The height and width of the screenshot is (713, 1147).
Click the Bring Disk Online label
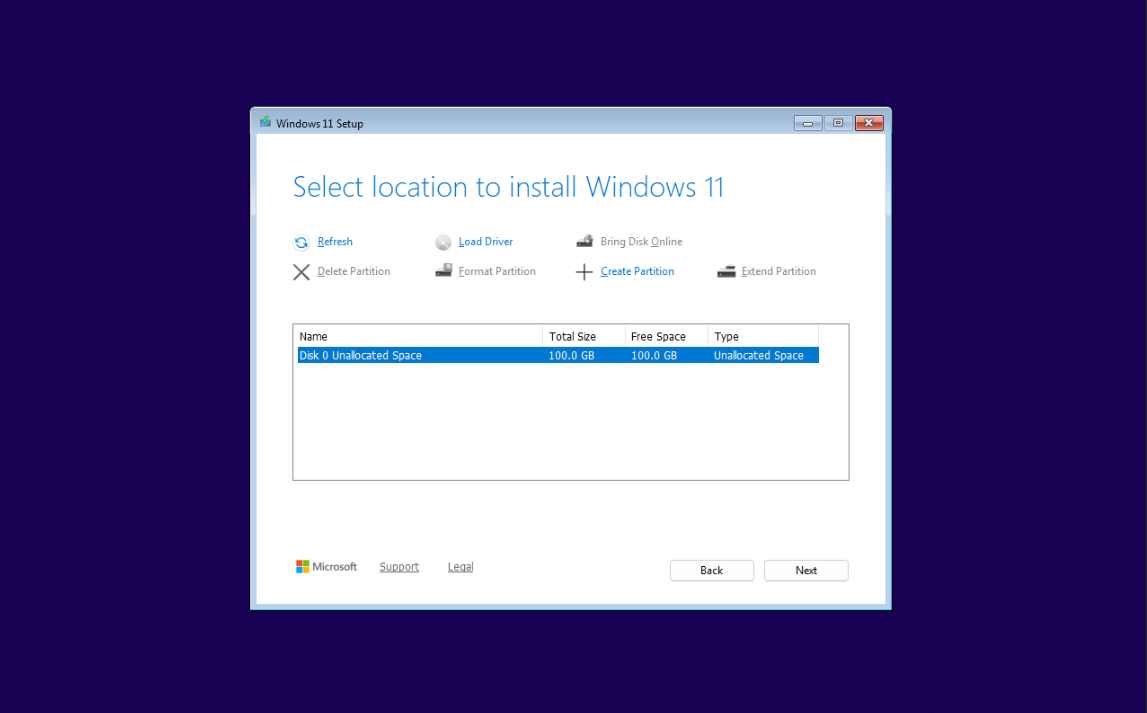(642, 241)
